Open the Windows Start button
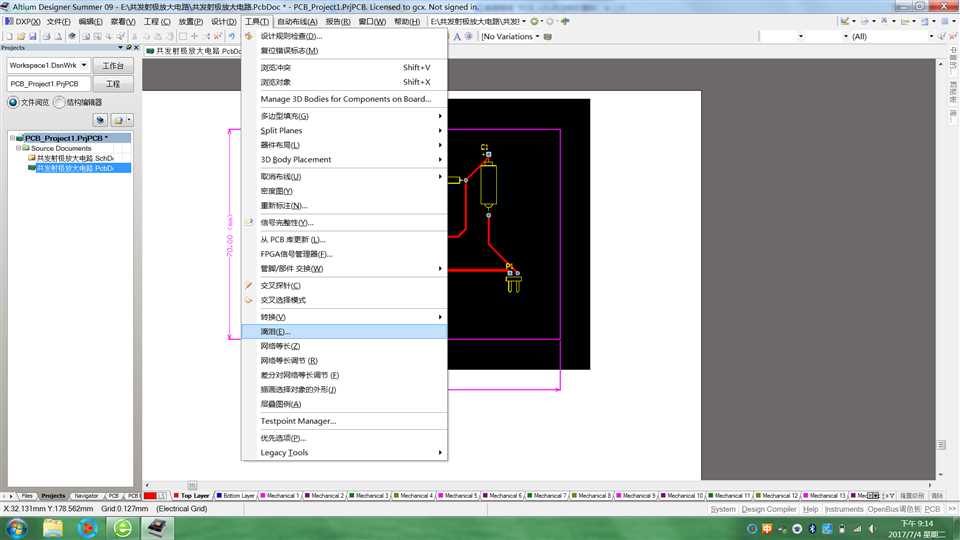 click(x=16, y=528)
